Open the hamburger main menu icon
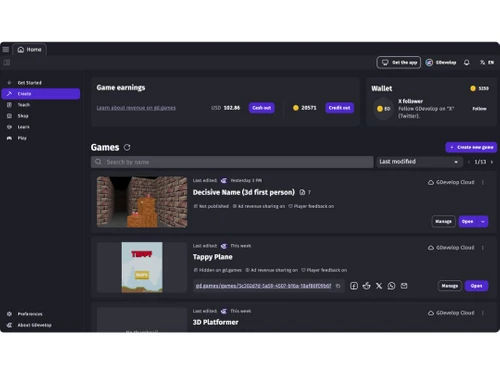This screenshot has height=375, width=500. (6, 50)
